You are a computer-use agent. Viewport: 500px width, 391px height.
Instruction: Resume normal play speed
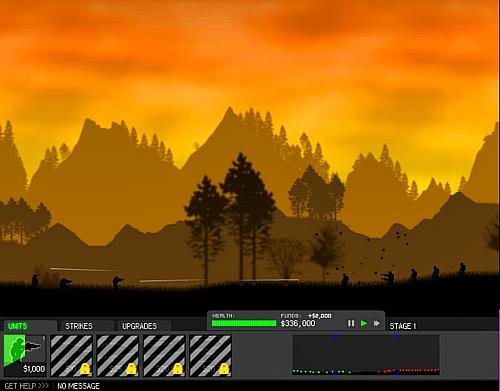pos(364,323)
